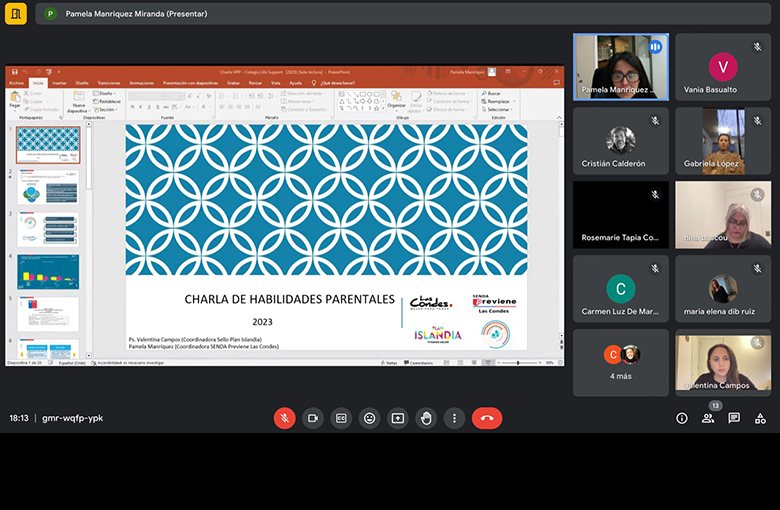Open the meeting details info icon
780x510 pixels.
click(x=682, y=418)
